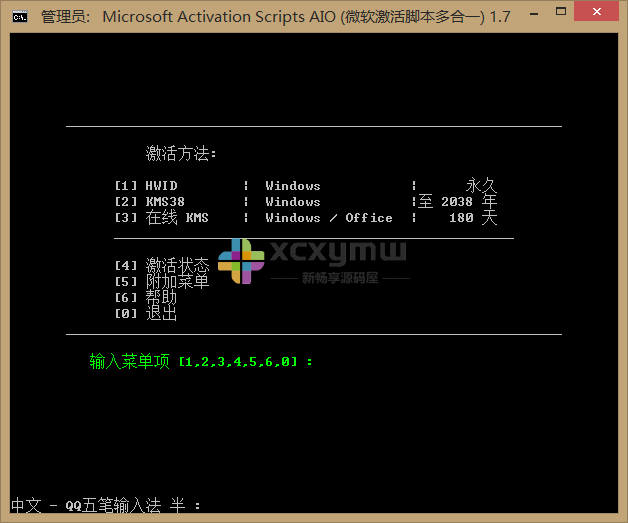Minimize the Activation Scripts console window

(x=534, y=14)
